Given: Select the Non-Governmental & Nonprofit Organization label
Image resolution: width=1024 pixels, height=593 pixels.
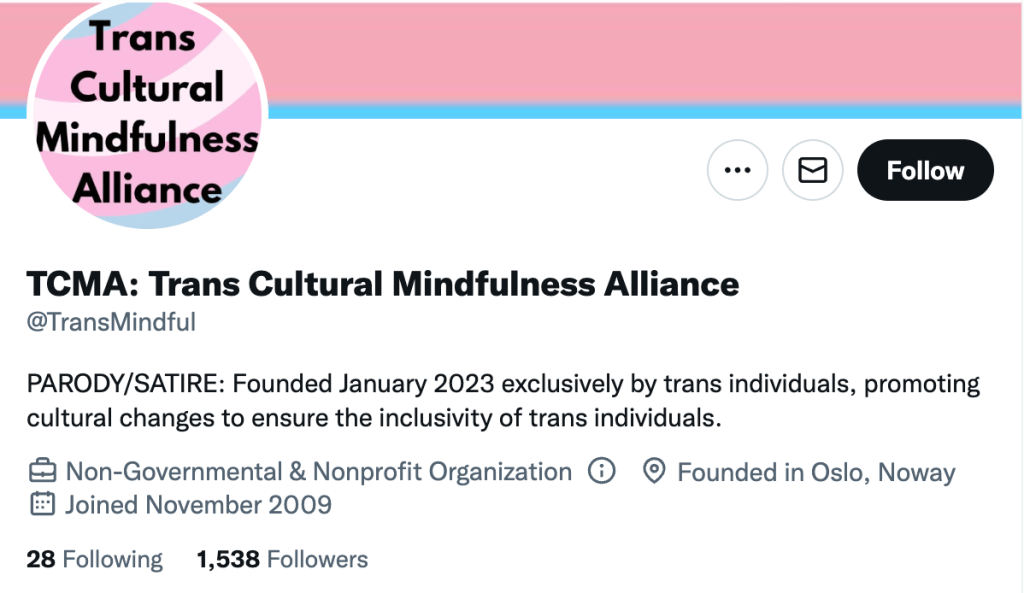Looking at the screenshot, I should [x=318, y=472].
